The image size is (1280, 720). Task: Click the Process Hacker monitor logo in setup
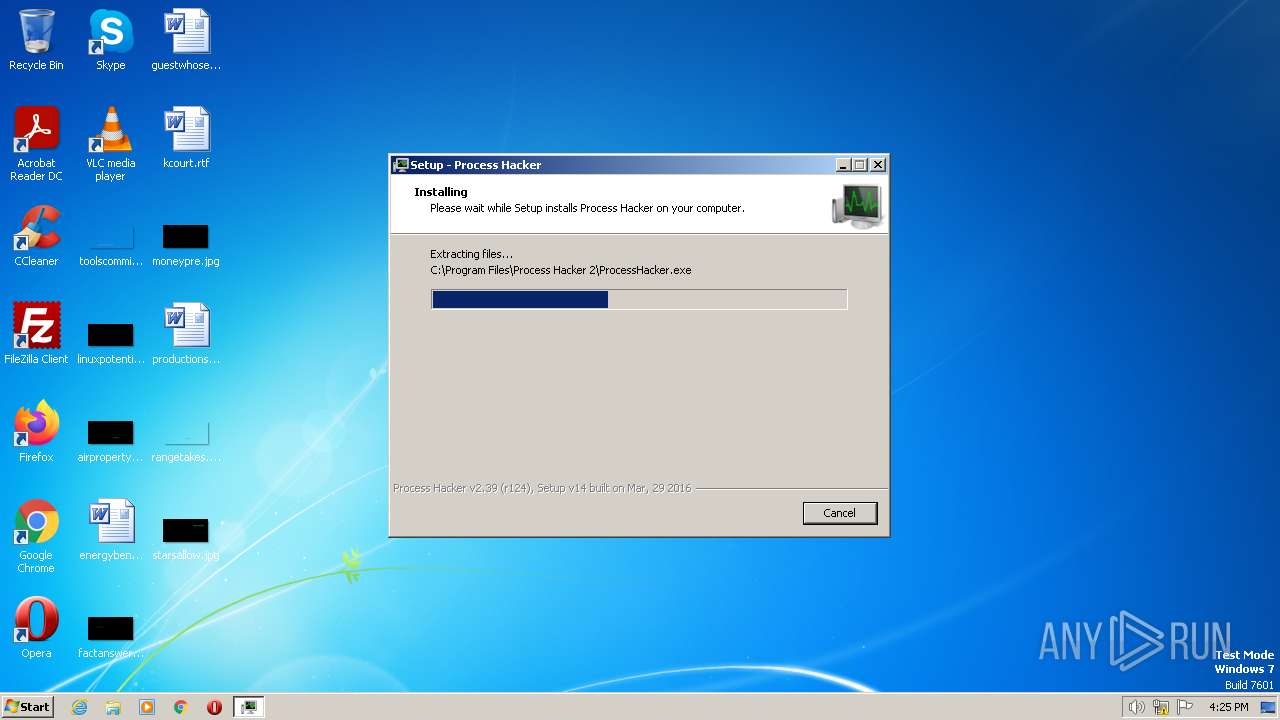[x=857, y=206]
